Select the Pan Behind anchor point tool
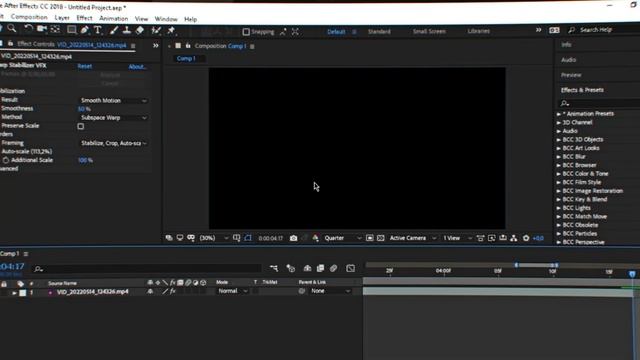The height and width of the screenshot is (360, 640). coord(55,29)
